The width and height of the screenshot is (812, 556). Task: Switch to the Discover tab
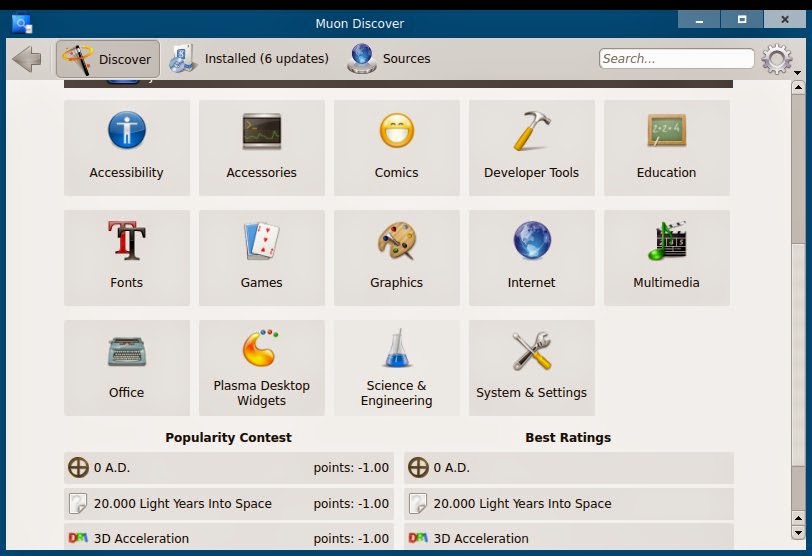108,58
